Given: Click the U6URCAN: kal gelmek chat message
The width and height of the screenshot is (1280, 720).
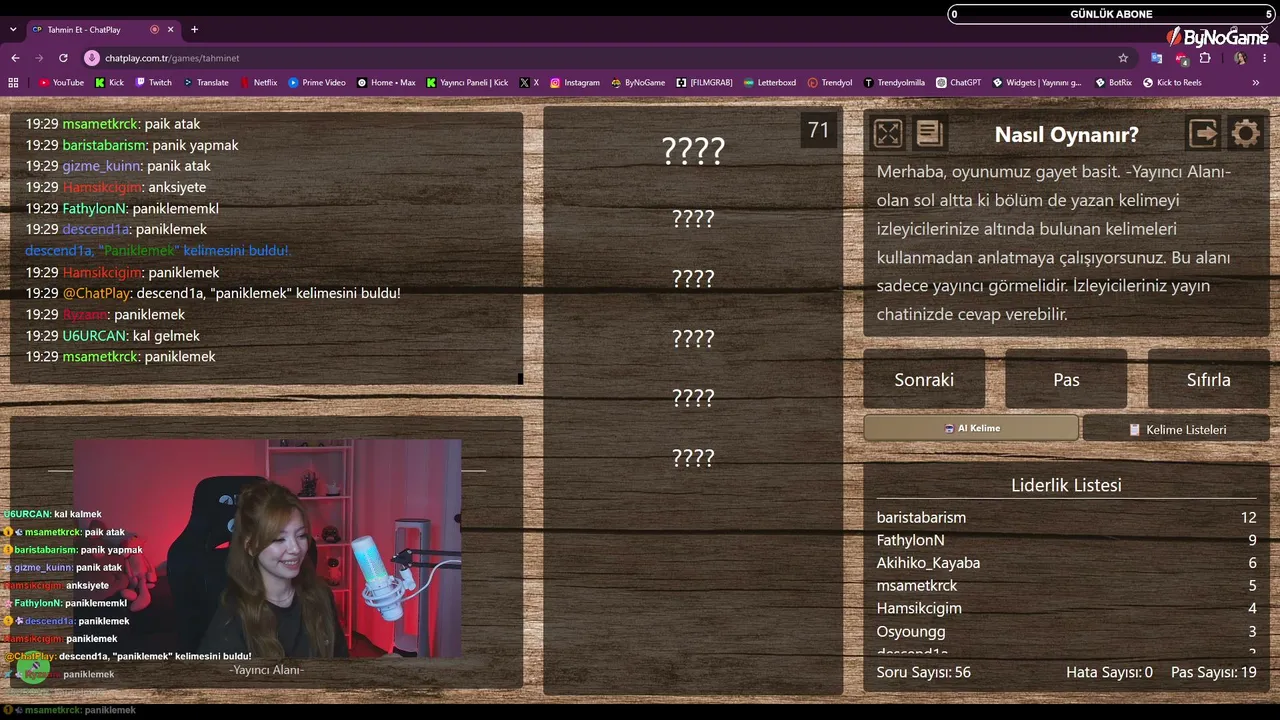Looking at the screenshot, I should click(112, 336).
